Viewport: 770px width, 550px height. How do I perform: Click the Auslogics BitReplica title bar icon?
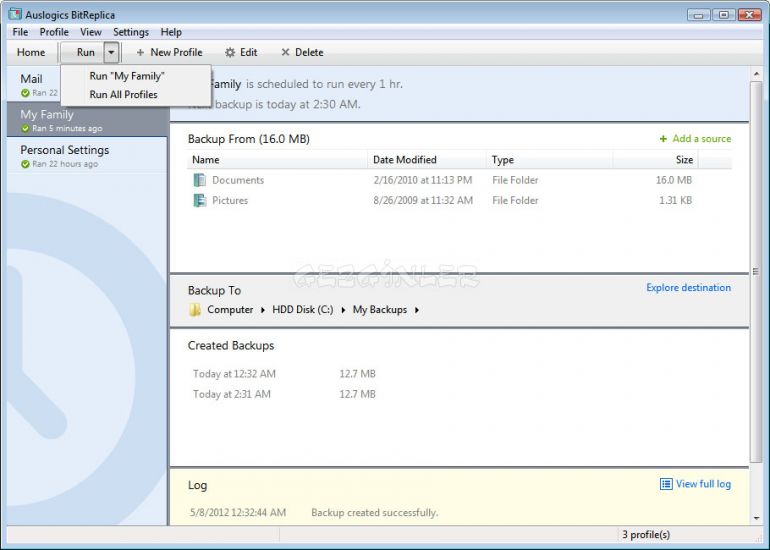pos(15,14)
